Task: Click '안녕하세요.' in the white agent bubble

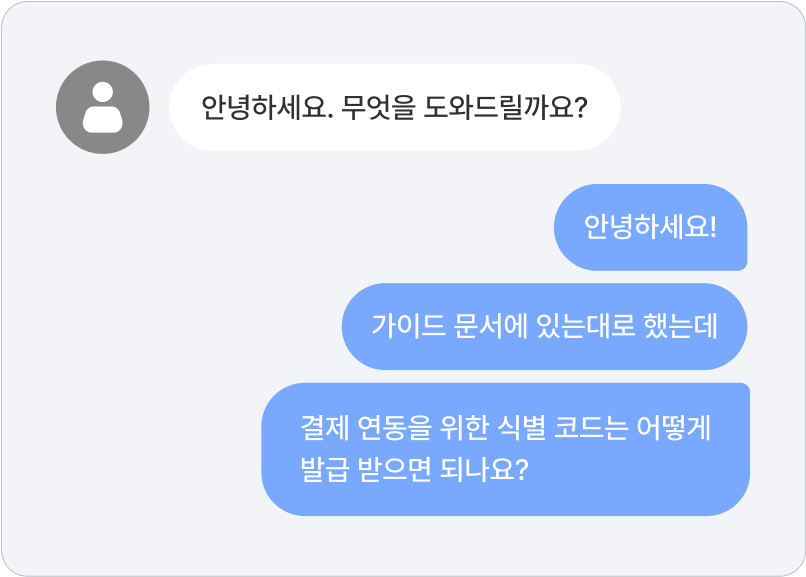Action: pyautogui.click(x=267, y=107)
